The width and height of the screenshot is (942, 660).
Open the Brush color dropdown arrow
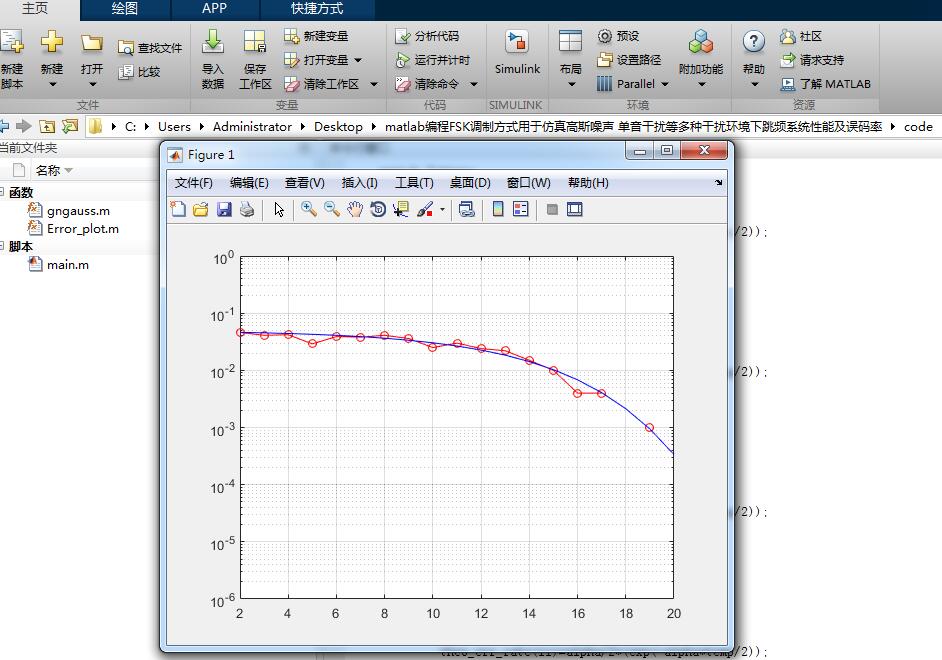[x=443, y=210]
